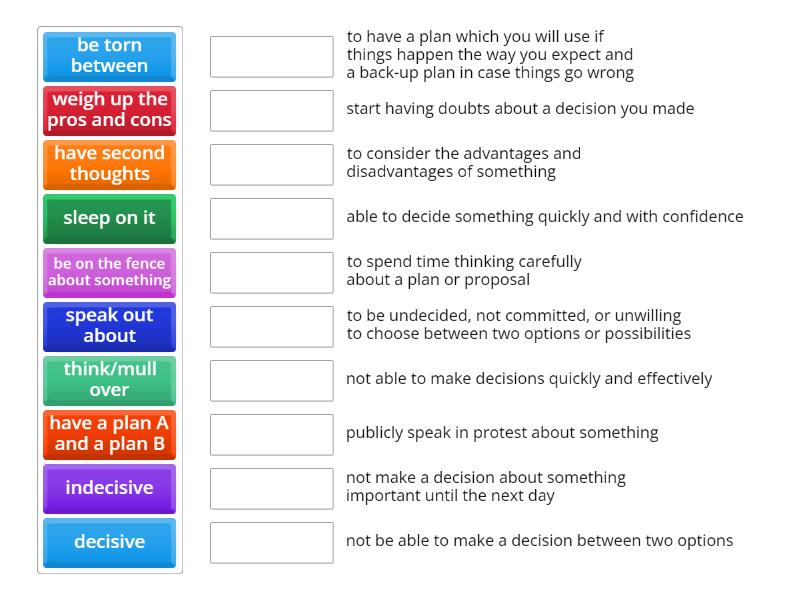Click the box beside 'publicly speak in protest'
The image size is (800, 600).
coord(272,434)
